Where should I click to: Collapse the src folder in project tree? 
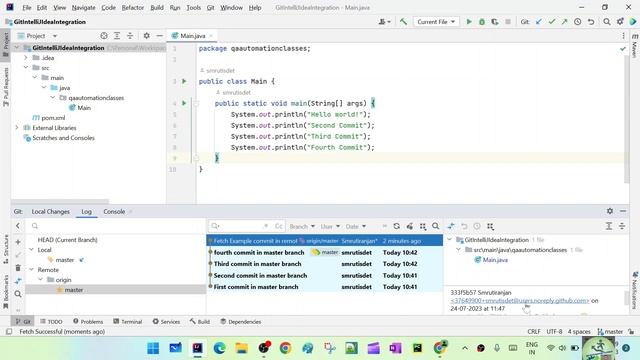[26, 67]
